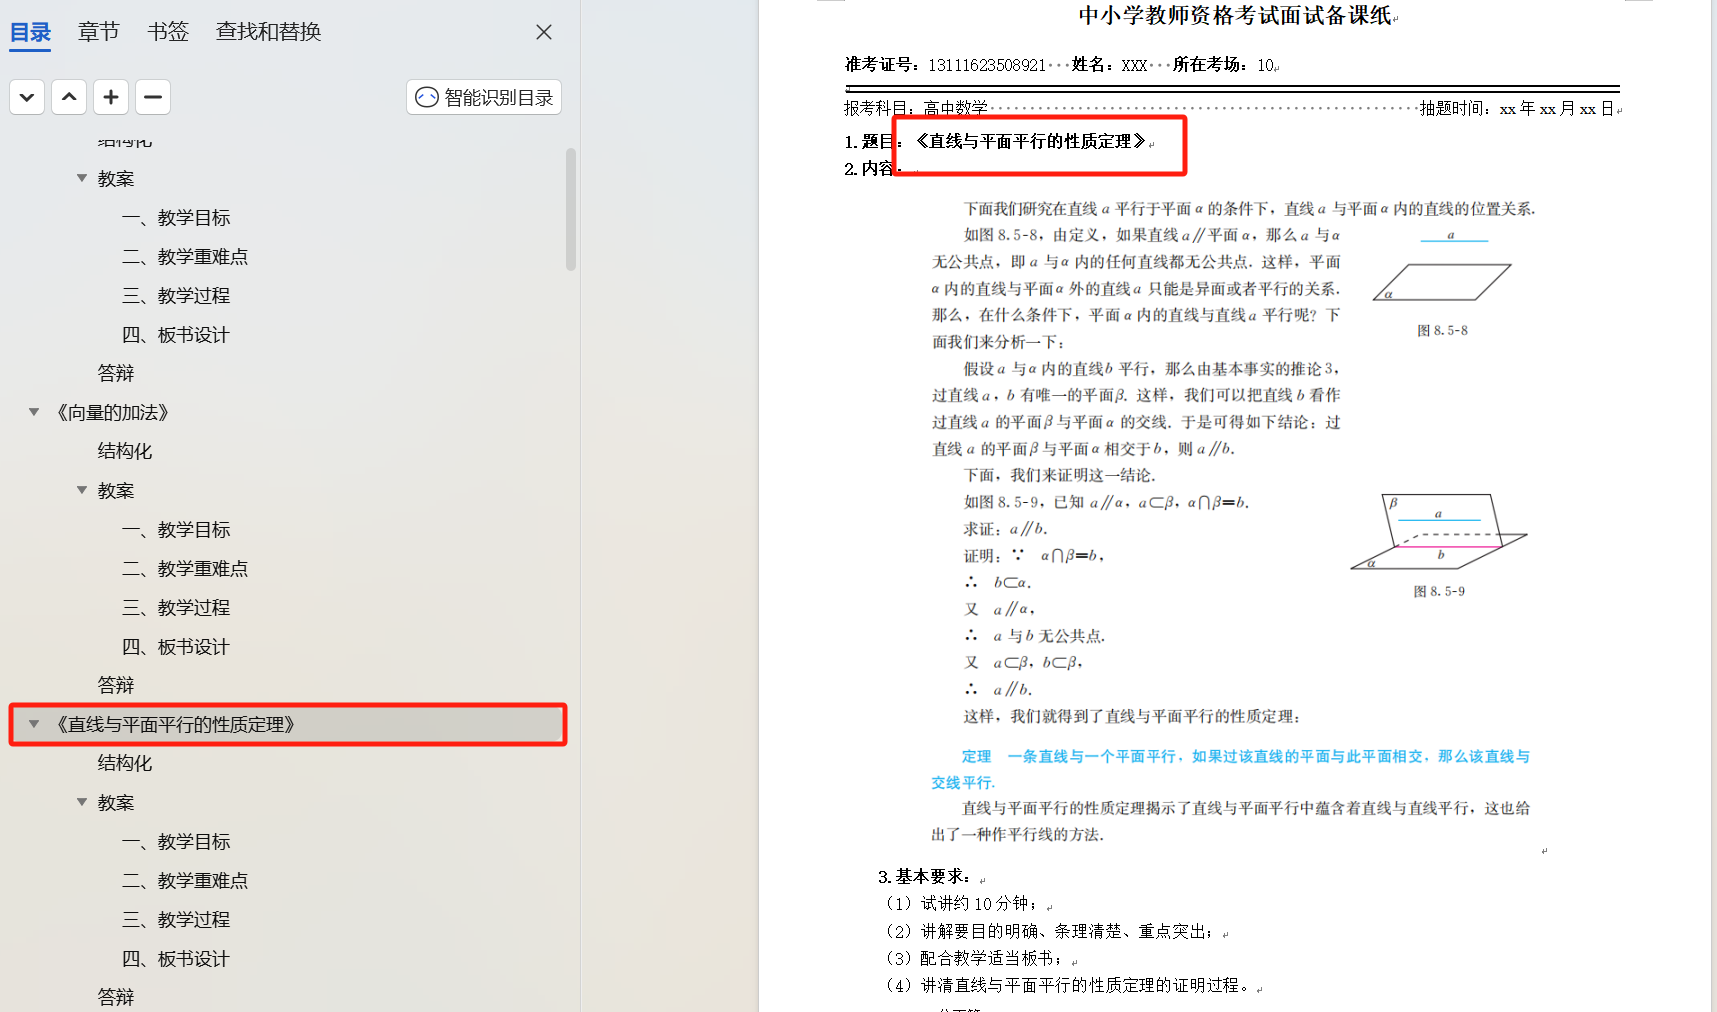Image resolution: width=1717 pixels, height=1012 pixels.
Task: Click the figure 图 8.5-9 diagram
Action: pos(1439,533)
